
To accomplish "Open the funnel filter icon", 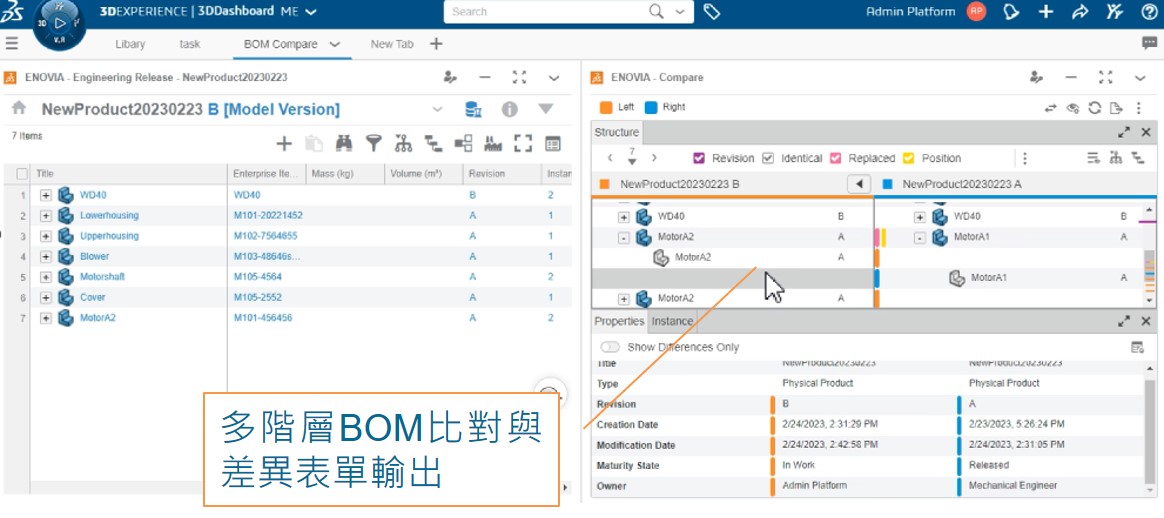I will point(373,143).
